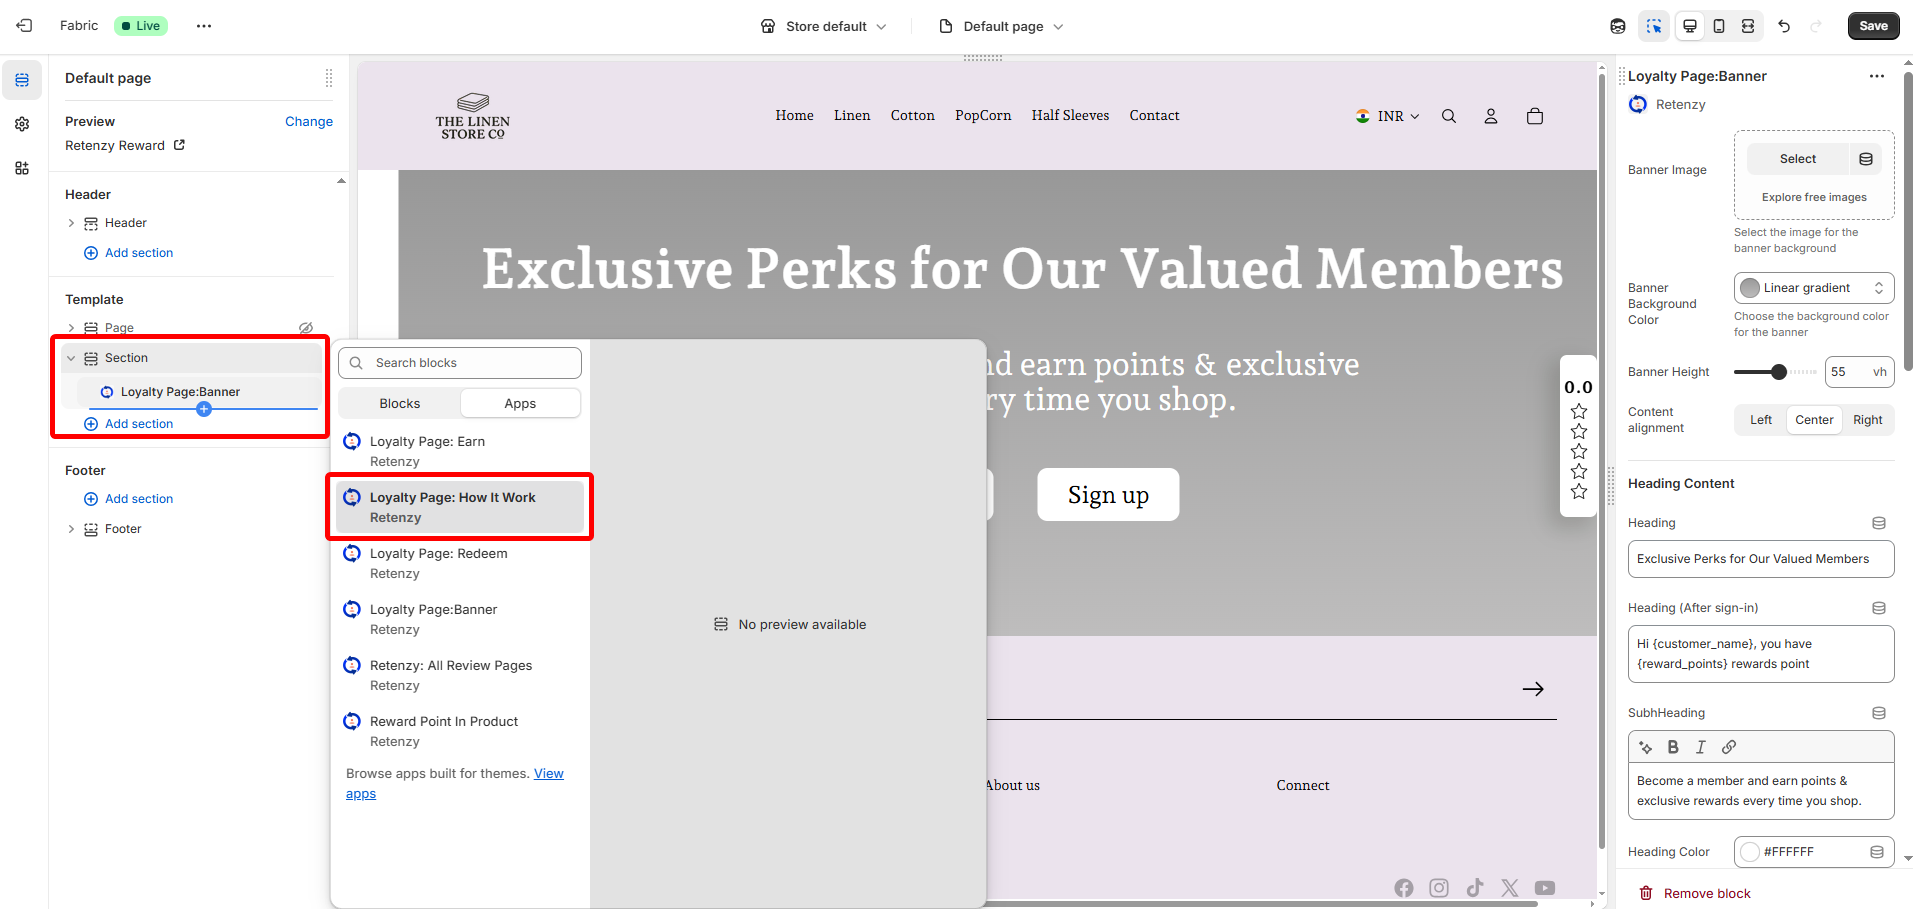This screenshot has width=1913, height=909.
Task: Open the Linear gradient dropdown
Action: pyautogui.click(x=1813, y=288)
